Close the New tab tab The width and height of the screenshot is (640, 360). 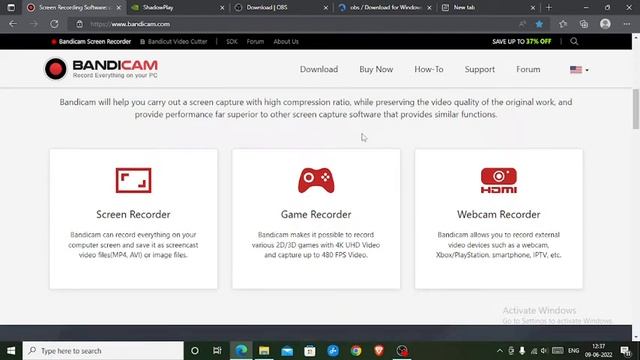533,7
